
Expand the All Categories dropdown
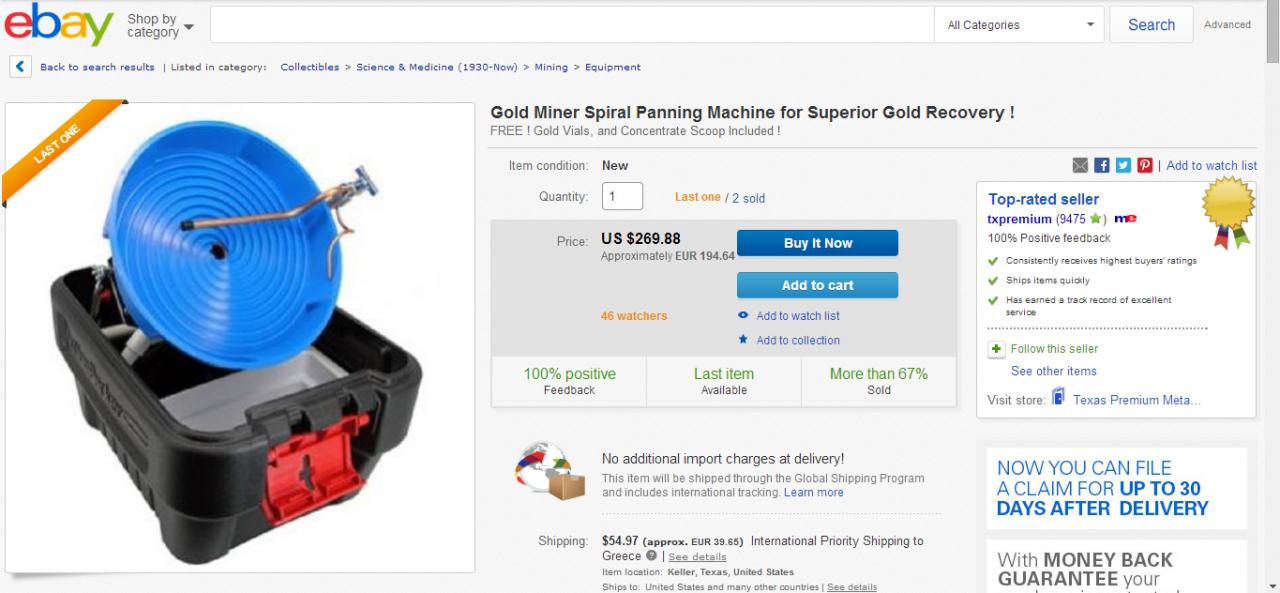coord(1020,25)
